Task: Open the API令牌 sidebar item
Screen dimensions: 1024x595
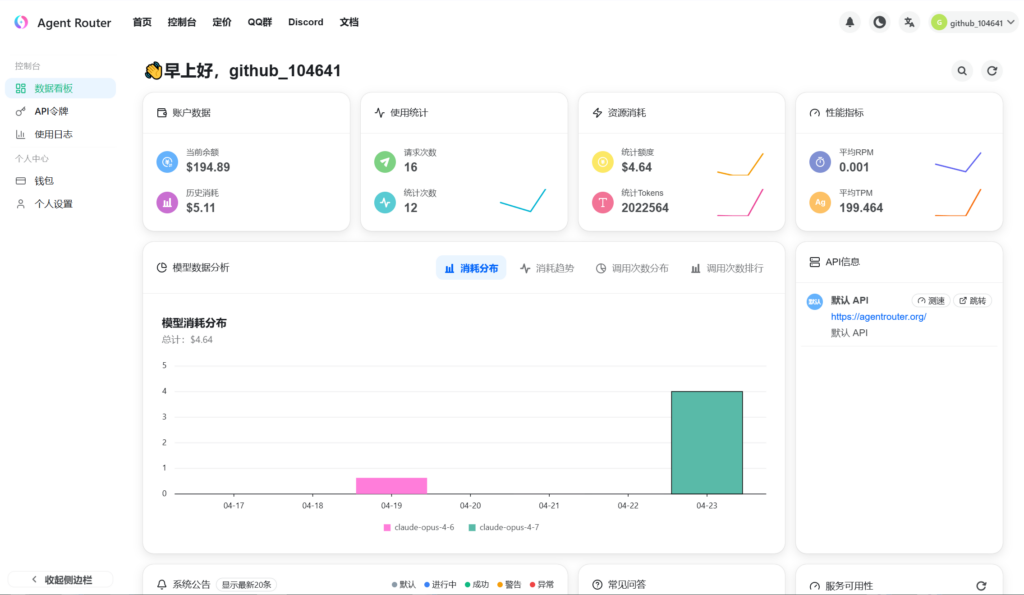Action: [51, 111]
